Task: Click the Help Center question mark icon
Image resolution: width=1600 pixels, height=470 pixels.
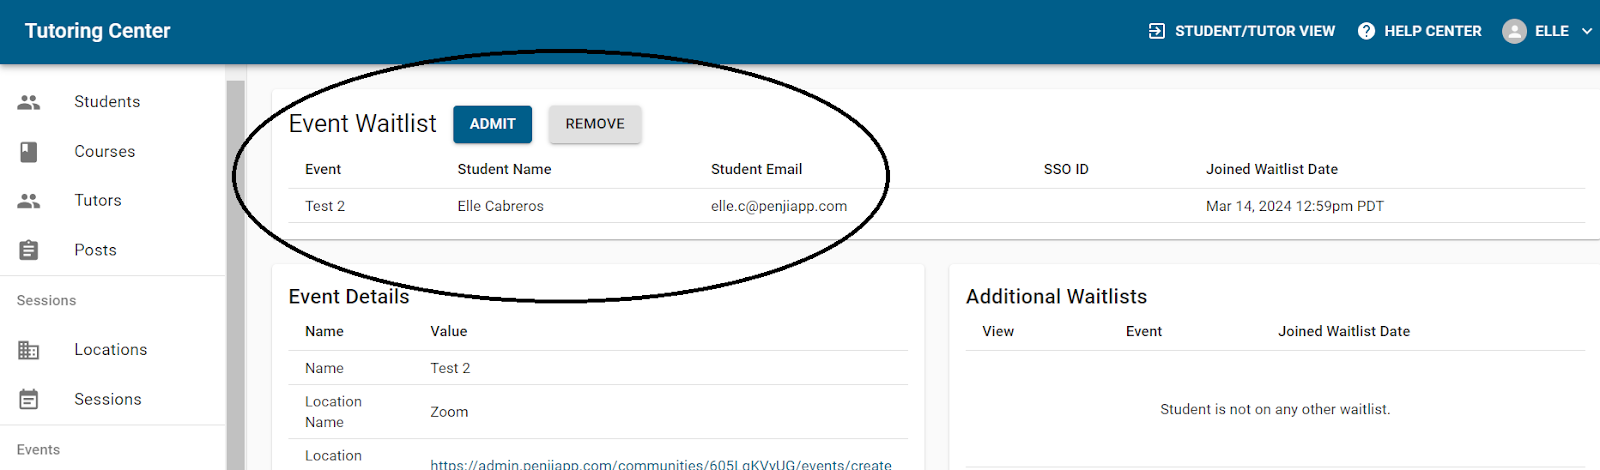Action: pyautogui.click(x=1366, y=31)
